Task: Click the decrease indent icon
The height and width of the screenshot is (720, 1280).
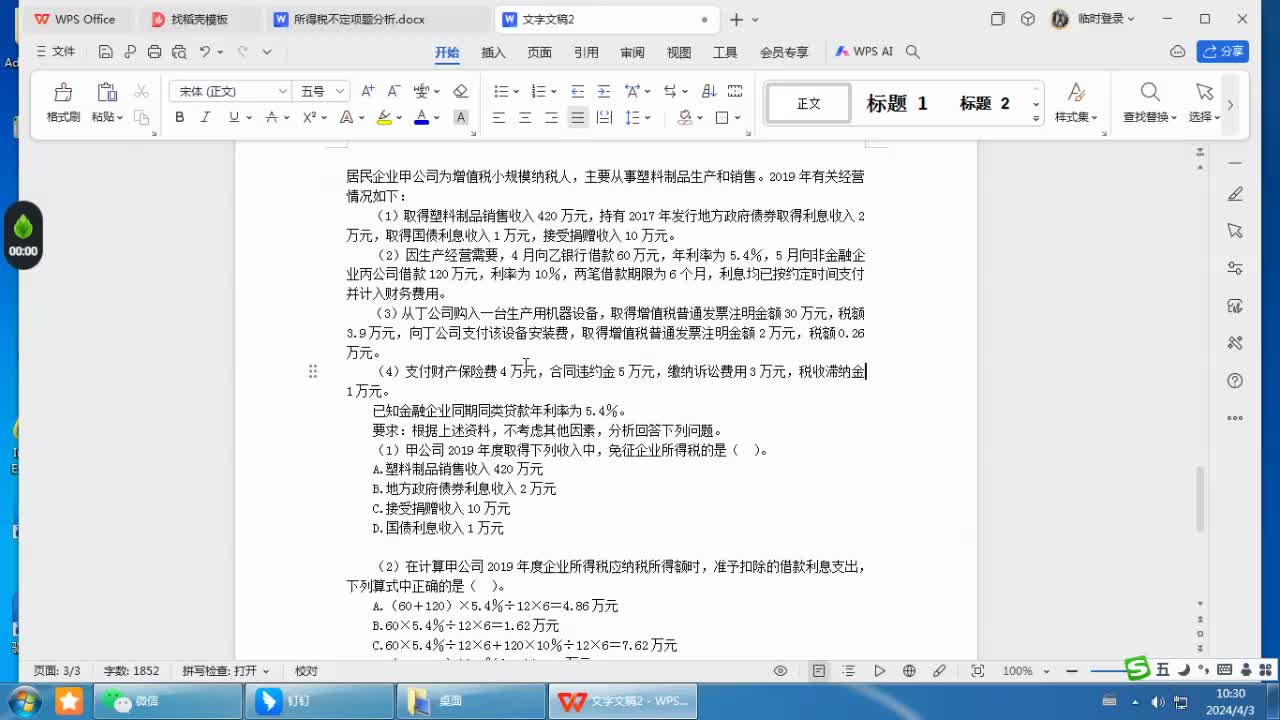Action: pyautogui.click(x=578, y=91)
